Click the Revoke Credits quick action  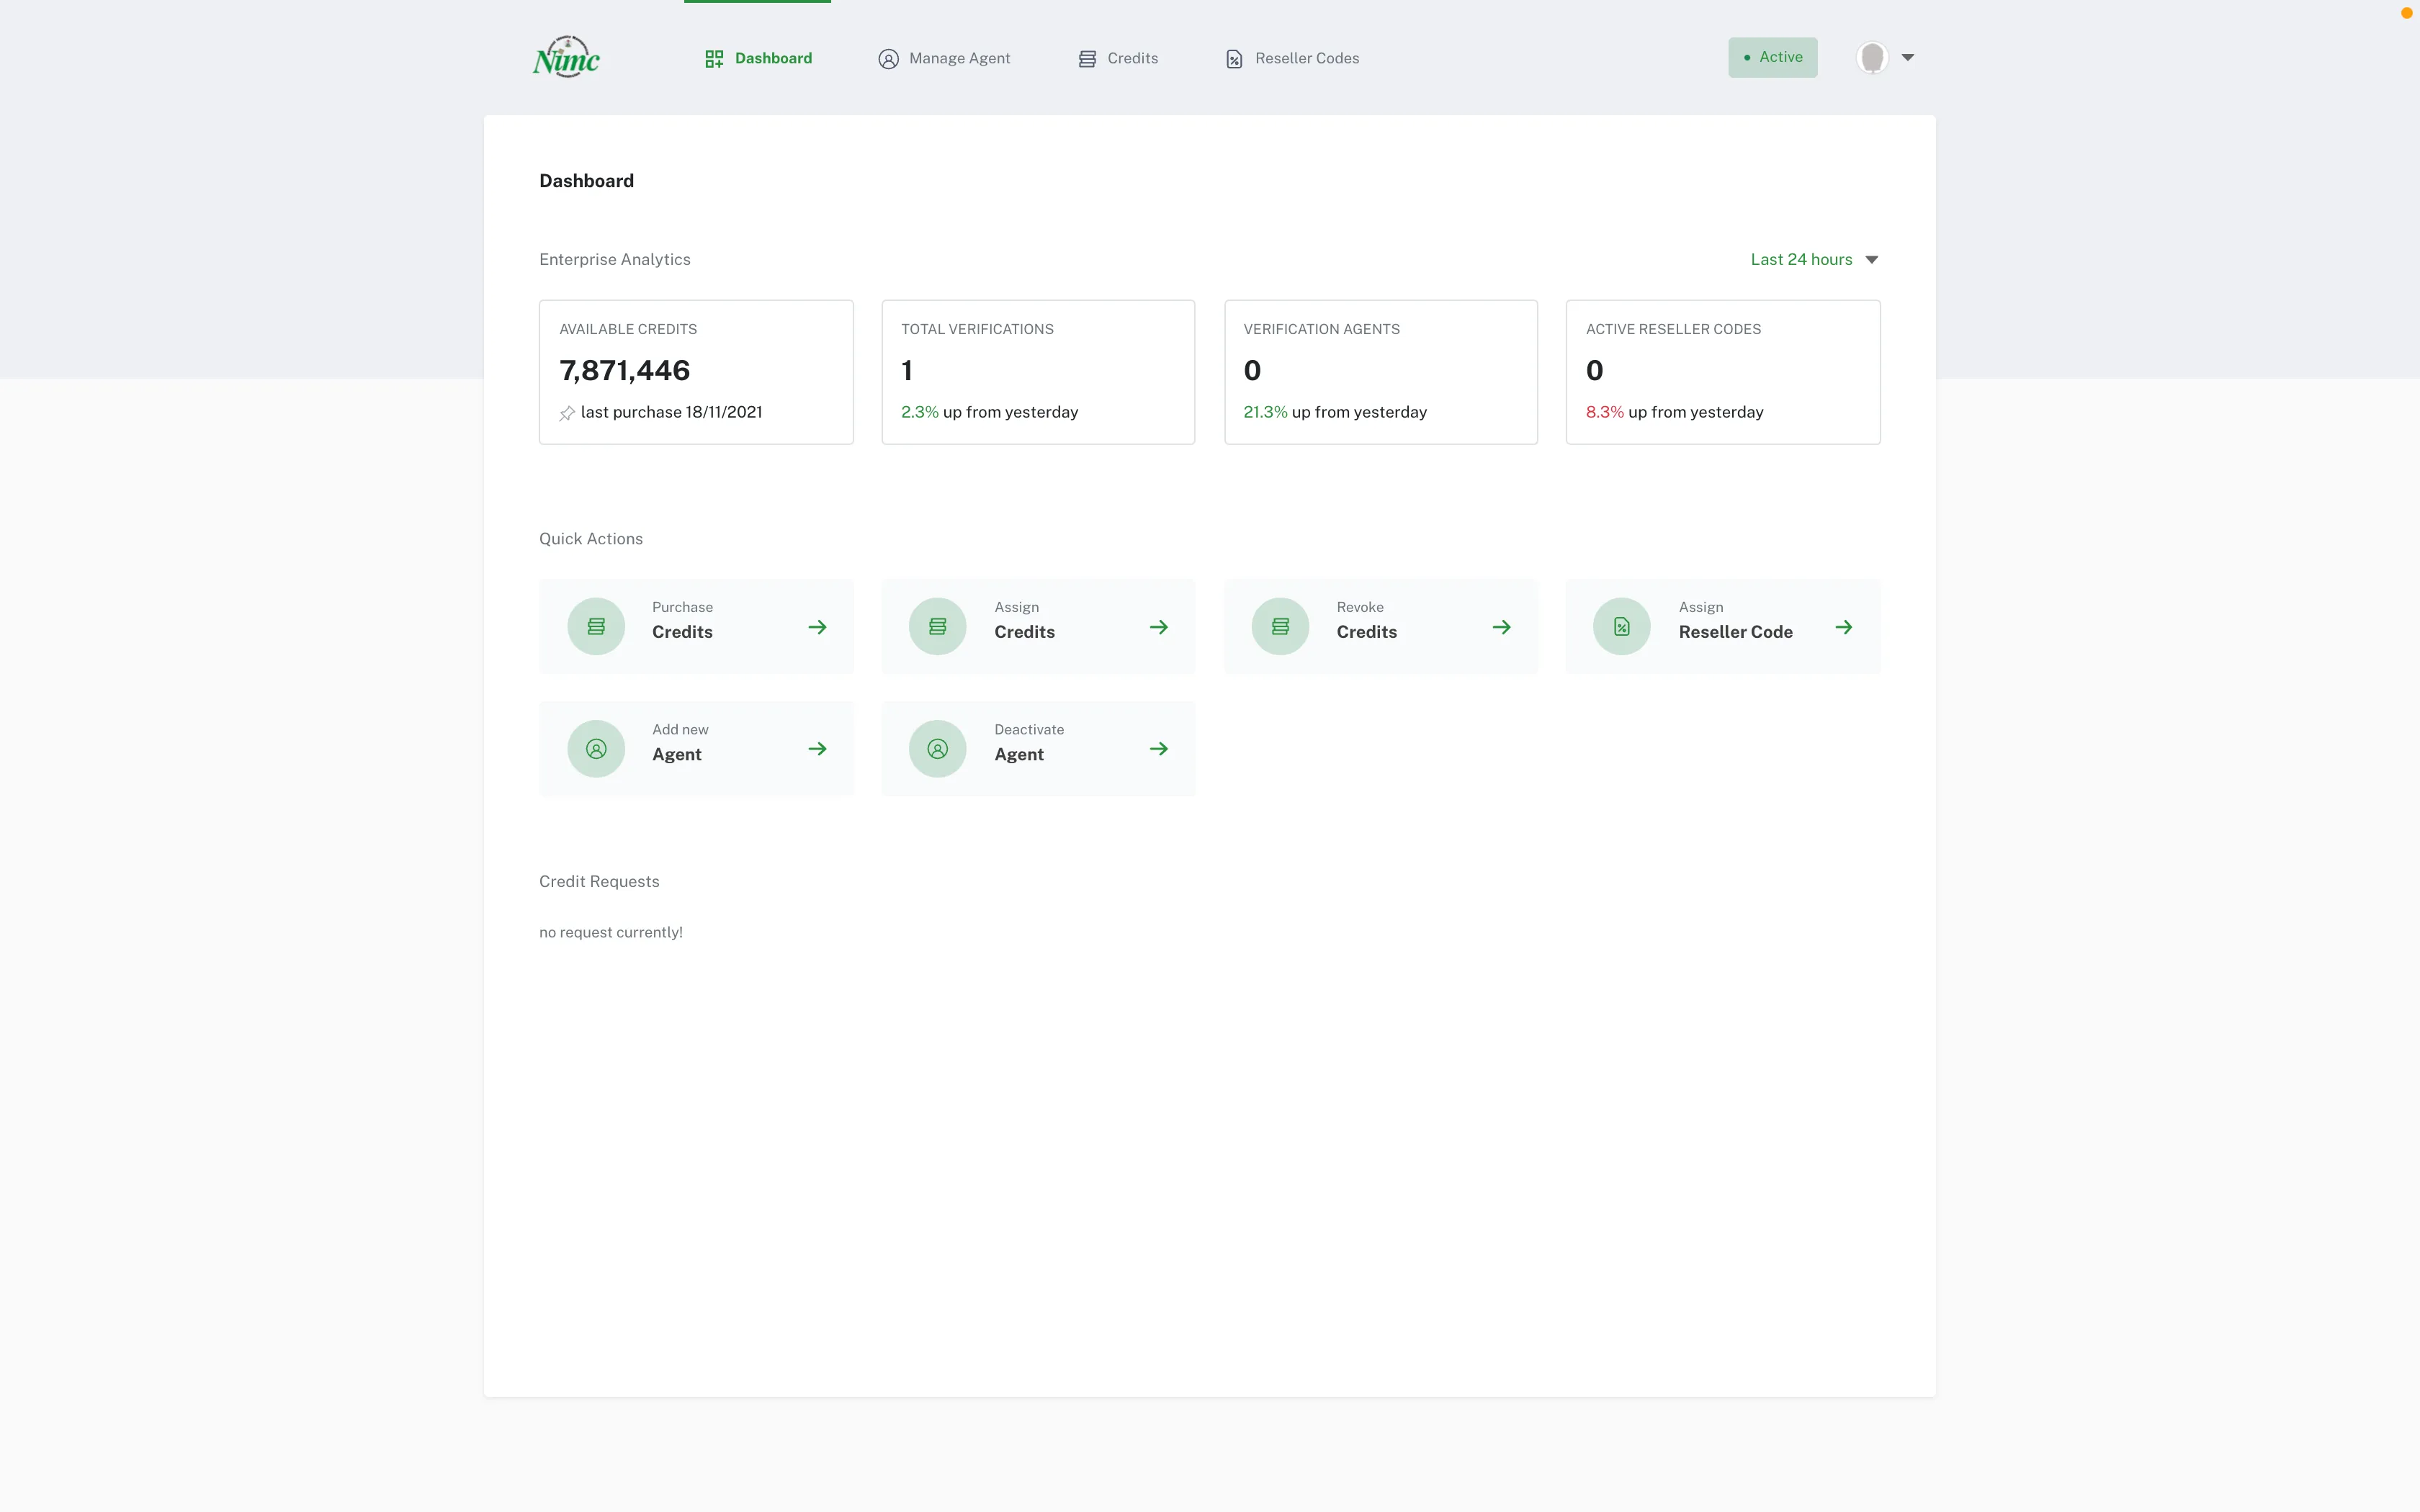coord(1381,626)
